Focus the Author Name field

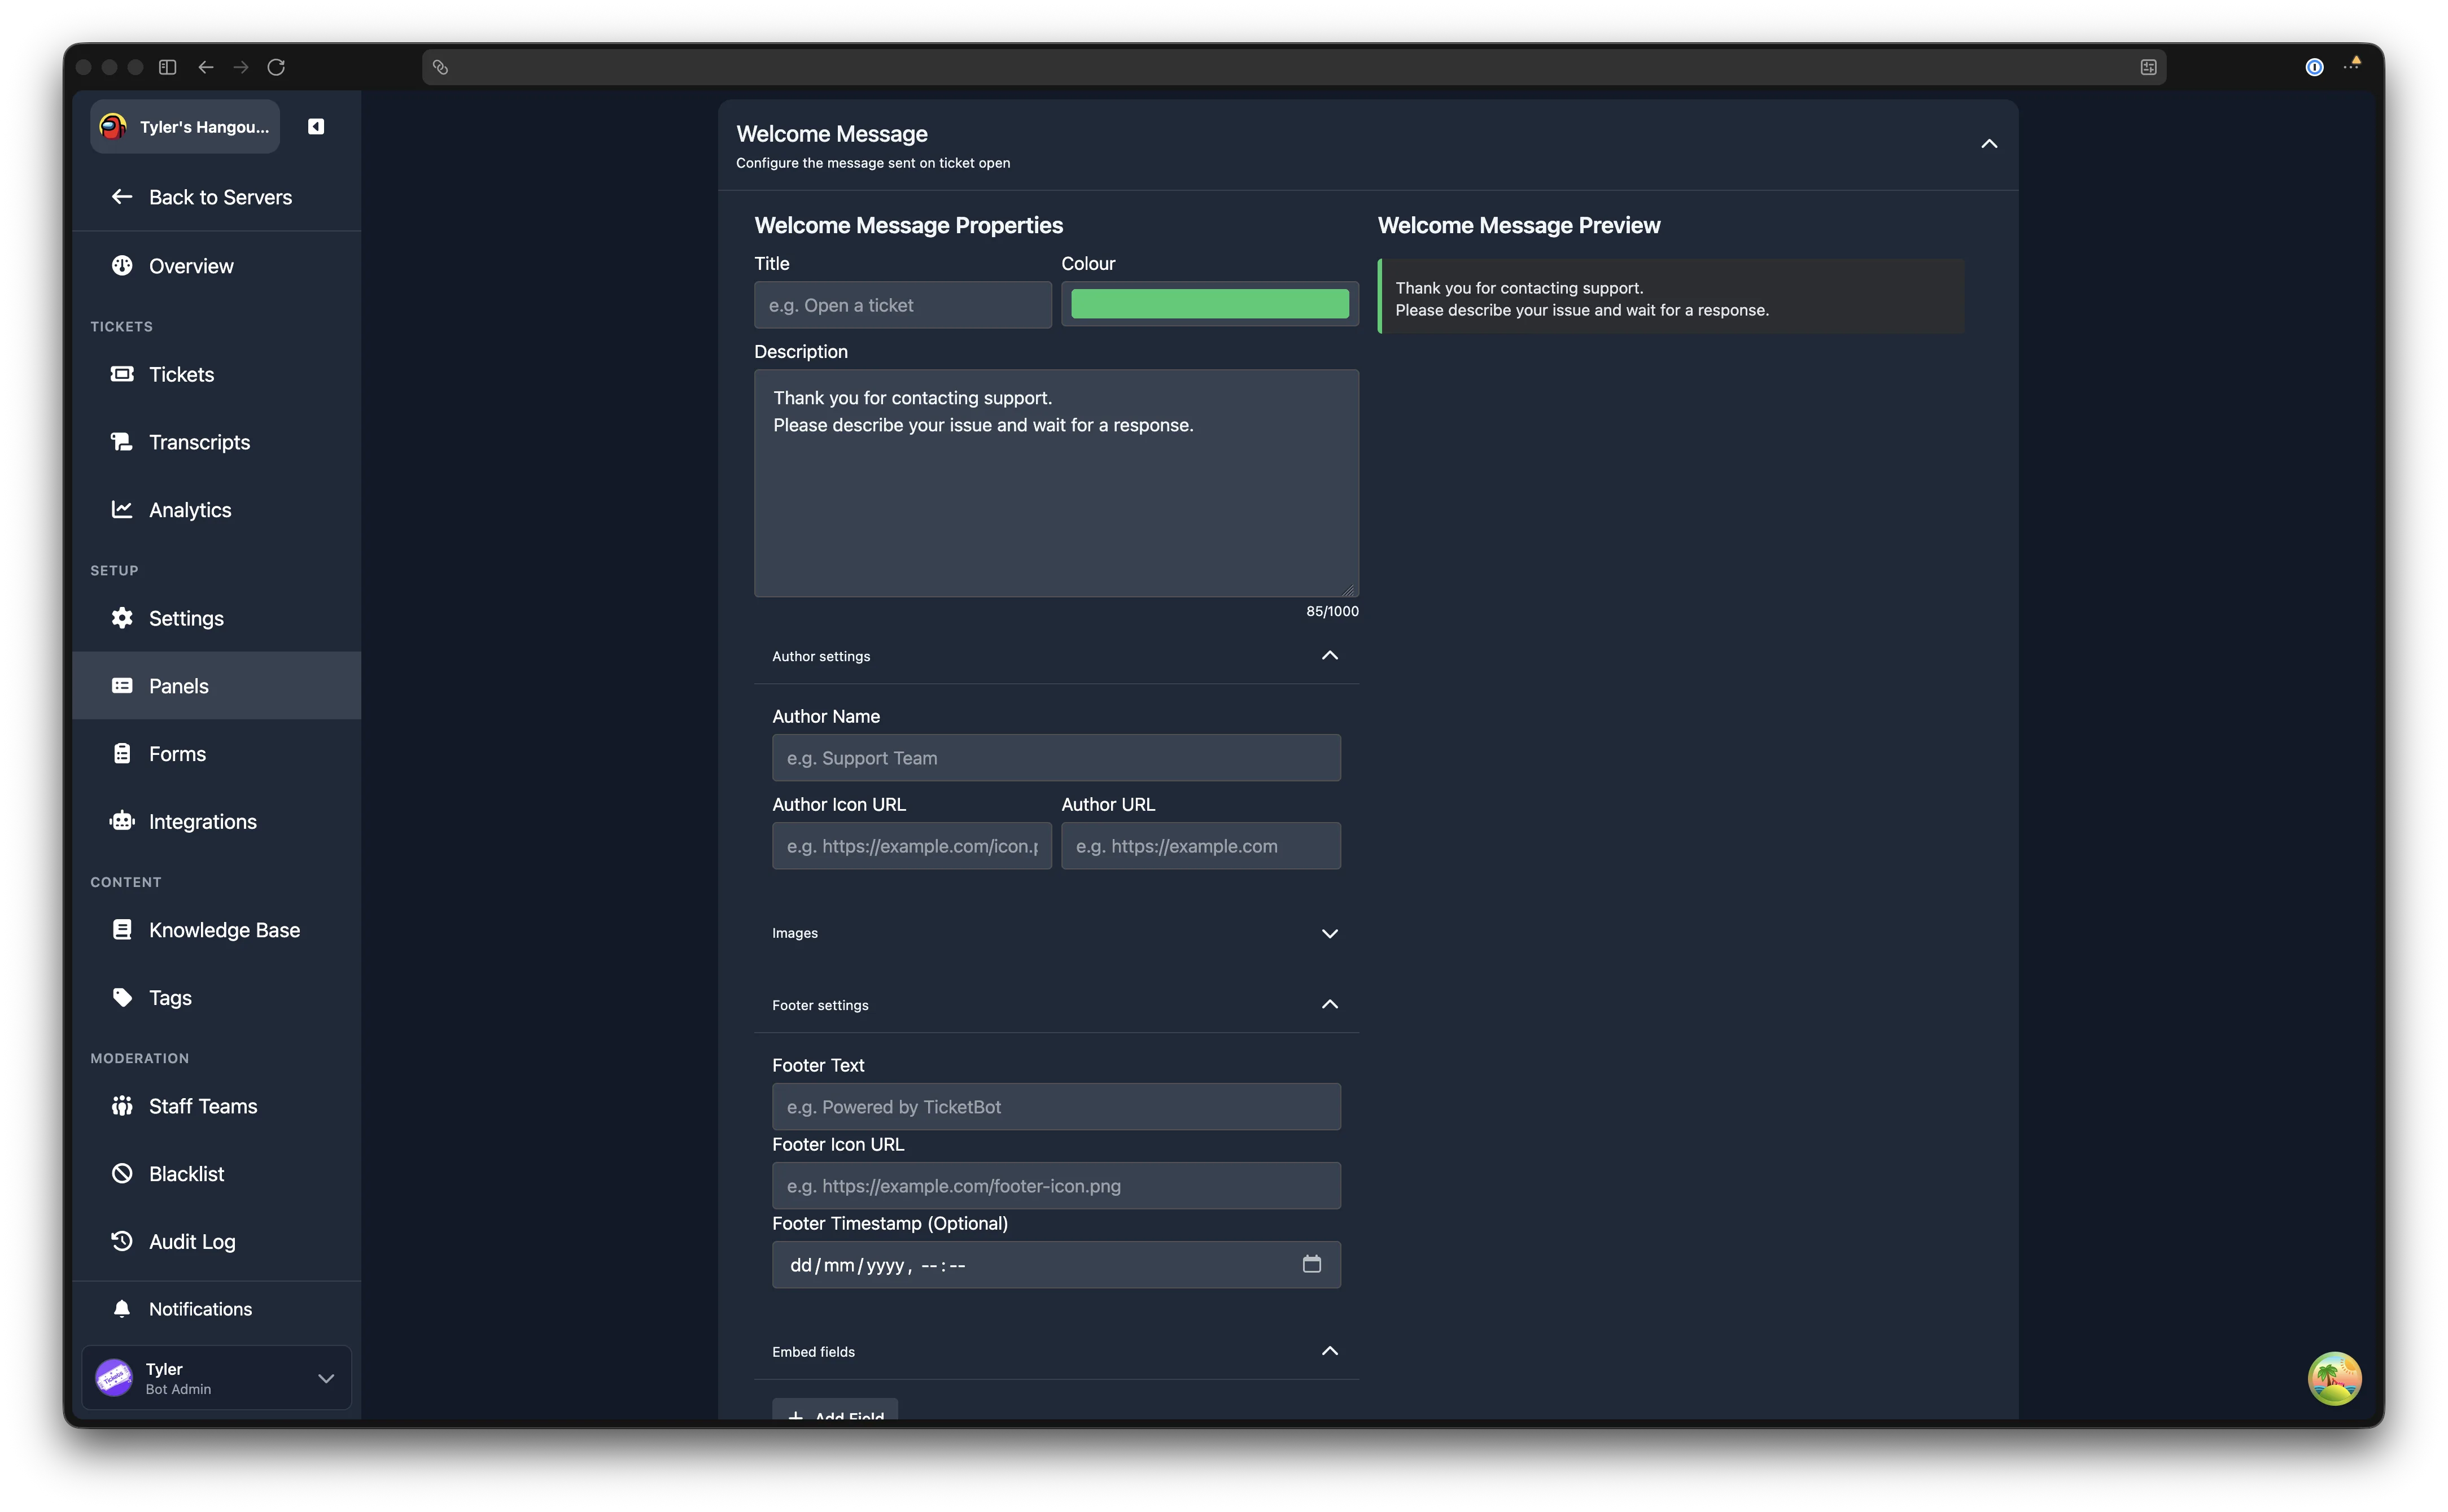tap(1057, 758)
